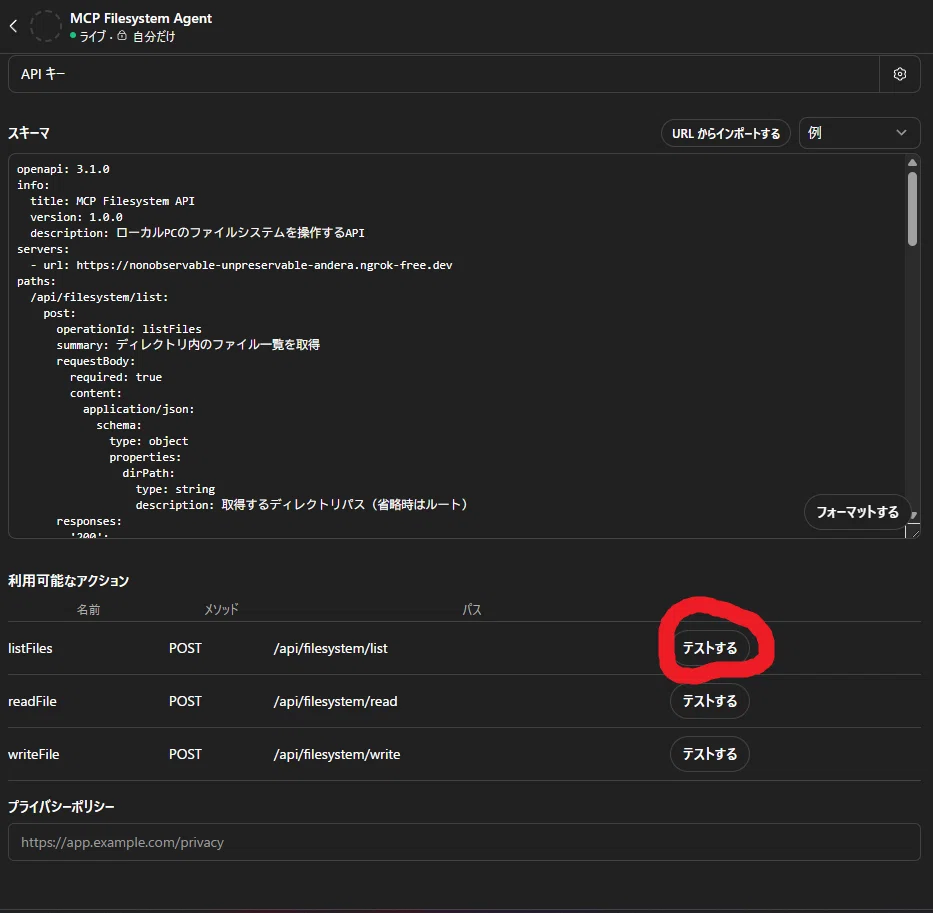Click the フォーマットする button
This screenshot has width=933, height=913.
point(857,512)
